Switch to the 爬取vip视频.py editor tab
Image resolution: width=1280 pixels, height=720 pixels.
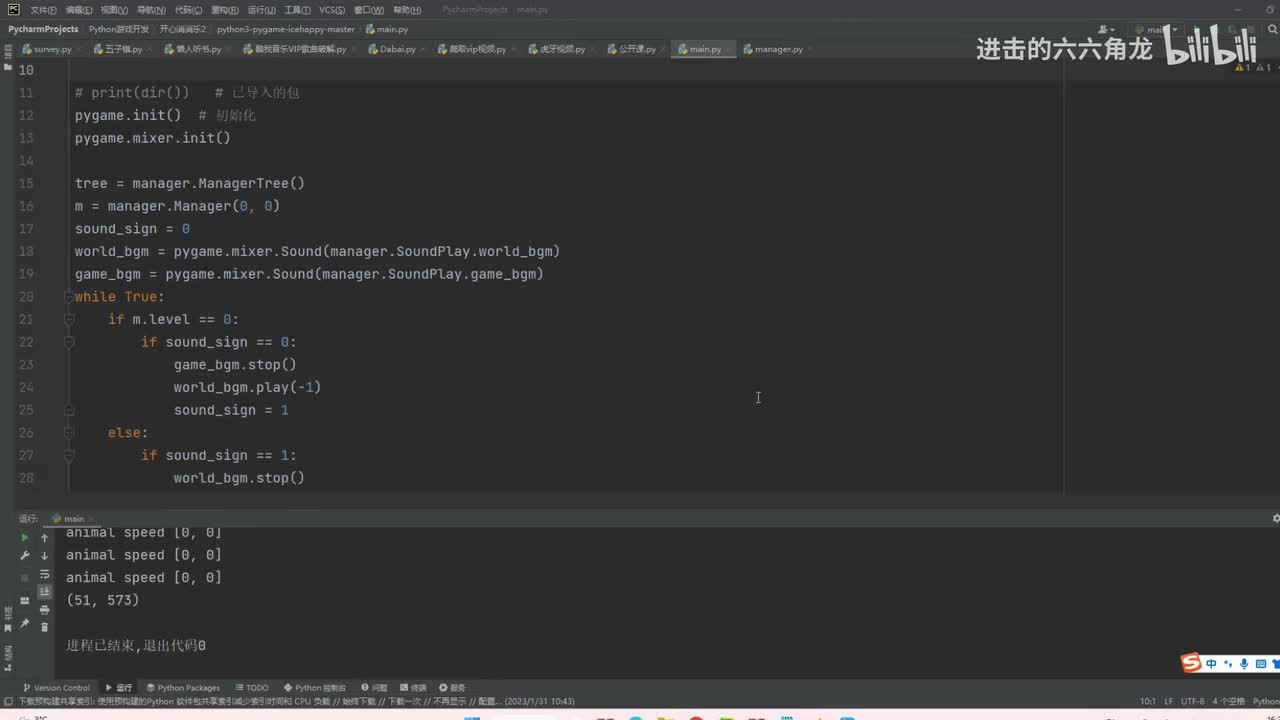477,49
